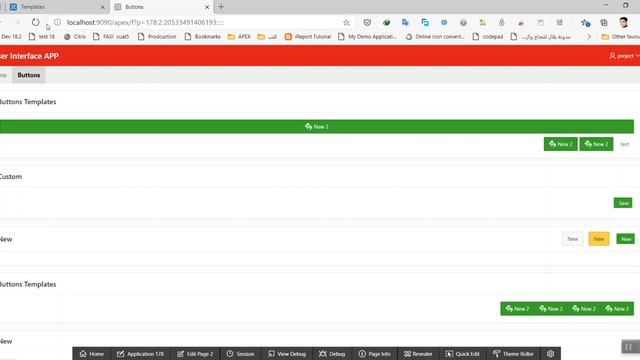Open the browser Favourites star-list icon
This screenshot has height=360, width=640.
click(585, 23)
